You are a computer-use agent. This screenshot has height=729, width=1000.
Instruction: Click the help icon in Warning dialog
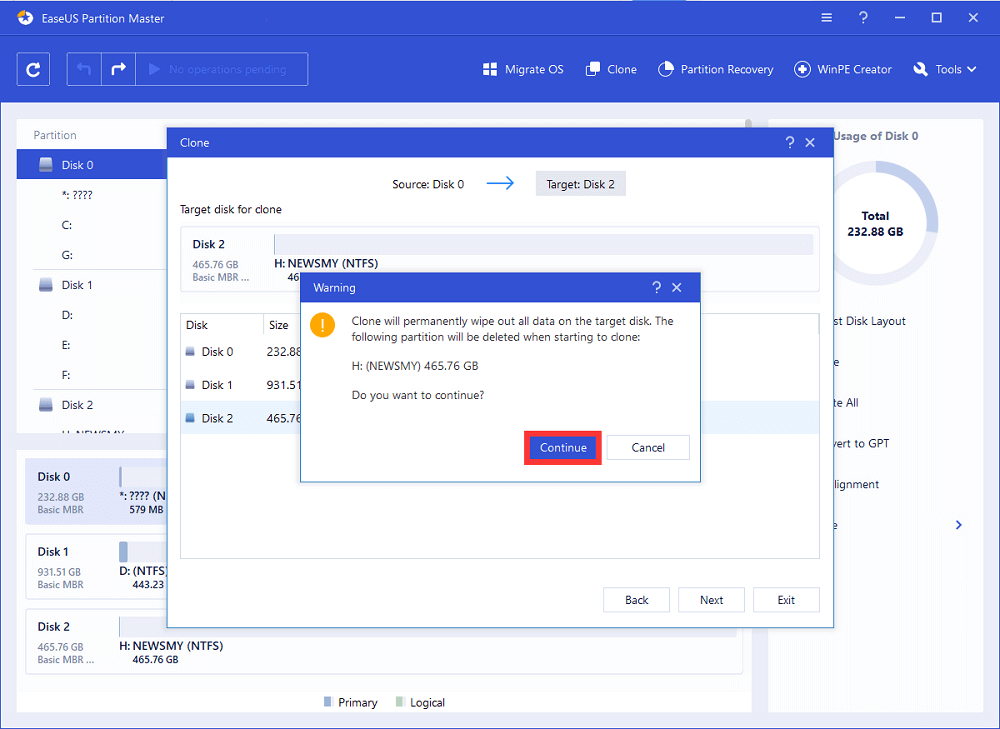tap(656, 287)
